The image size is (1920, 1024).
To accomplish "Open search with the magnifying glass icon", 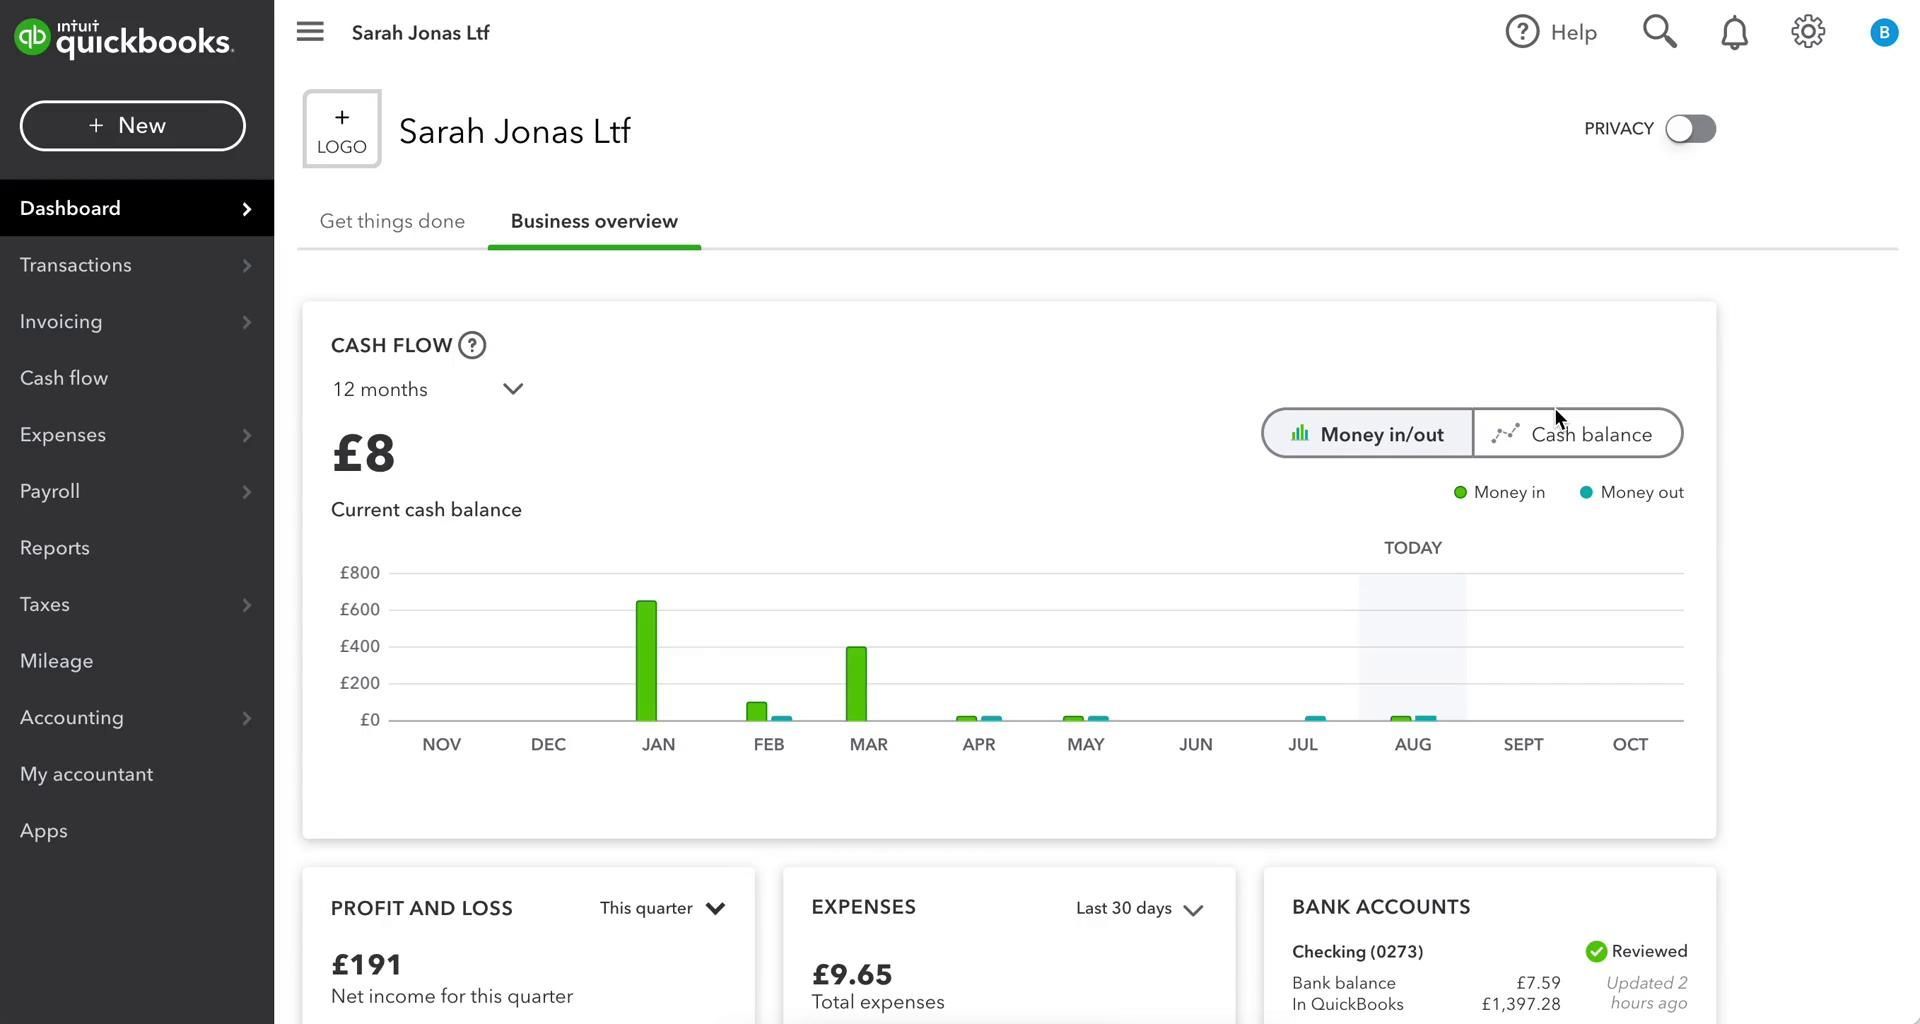I will 1659,32.
